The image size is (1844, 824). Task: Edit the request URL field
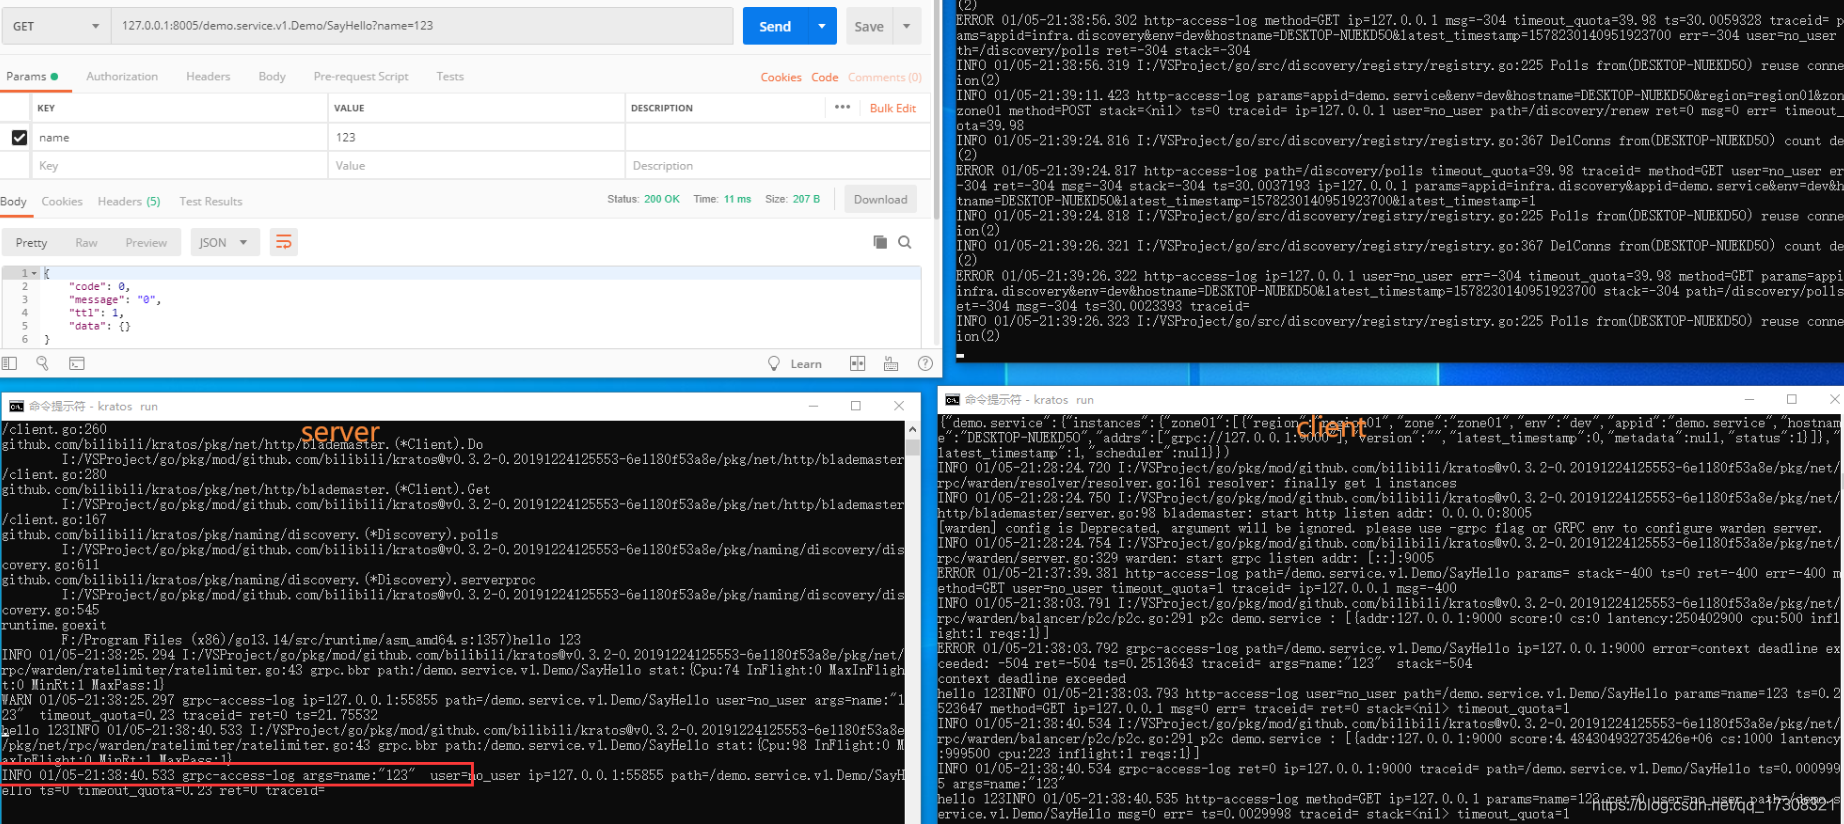pyautogui.click(x=422, y=26)
